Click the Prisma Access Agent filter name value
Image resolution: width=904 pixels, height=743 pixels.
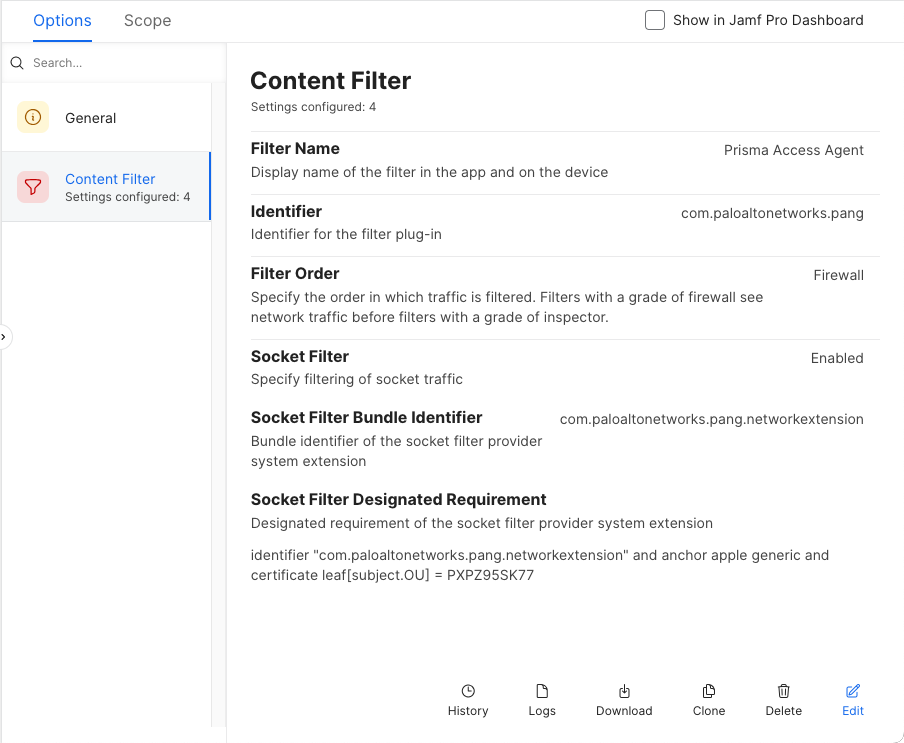(793, 150)
